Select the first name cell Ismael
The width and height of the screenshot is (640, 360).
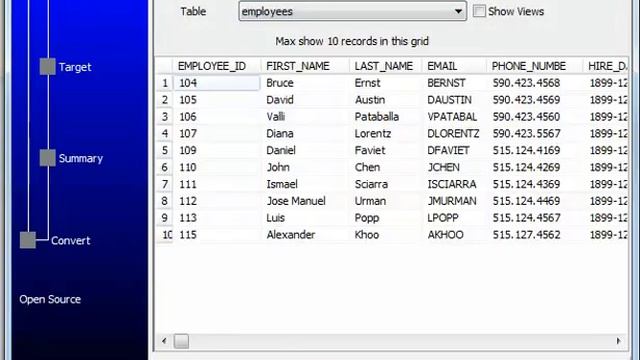coord(305,184)
